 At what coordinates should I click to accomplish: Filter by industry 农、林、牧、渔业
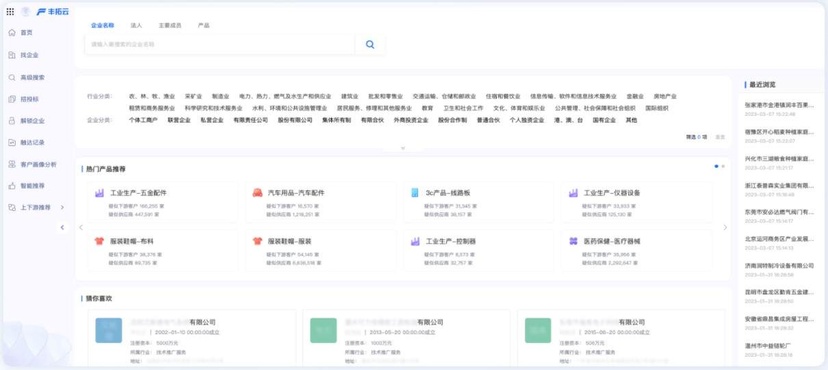point(152,97)
